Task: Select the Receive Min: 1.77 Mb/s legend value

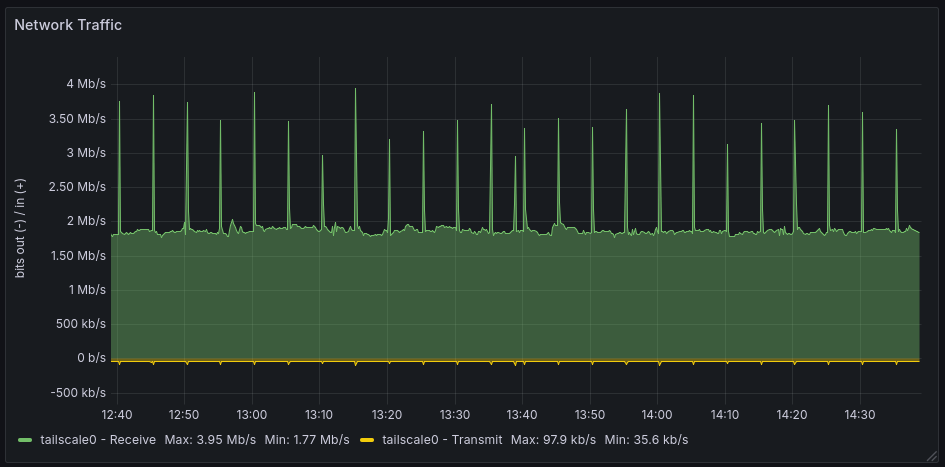Action: (307, 440)
